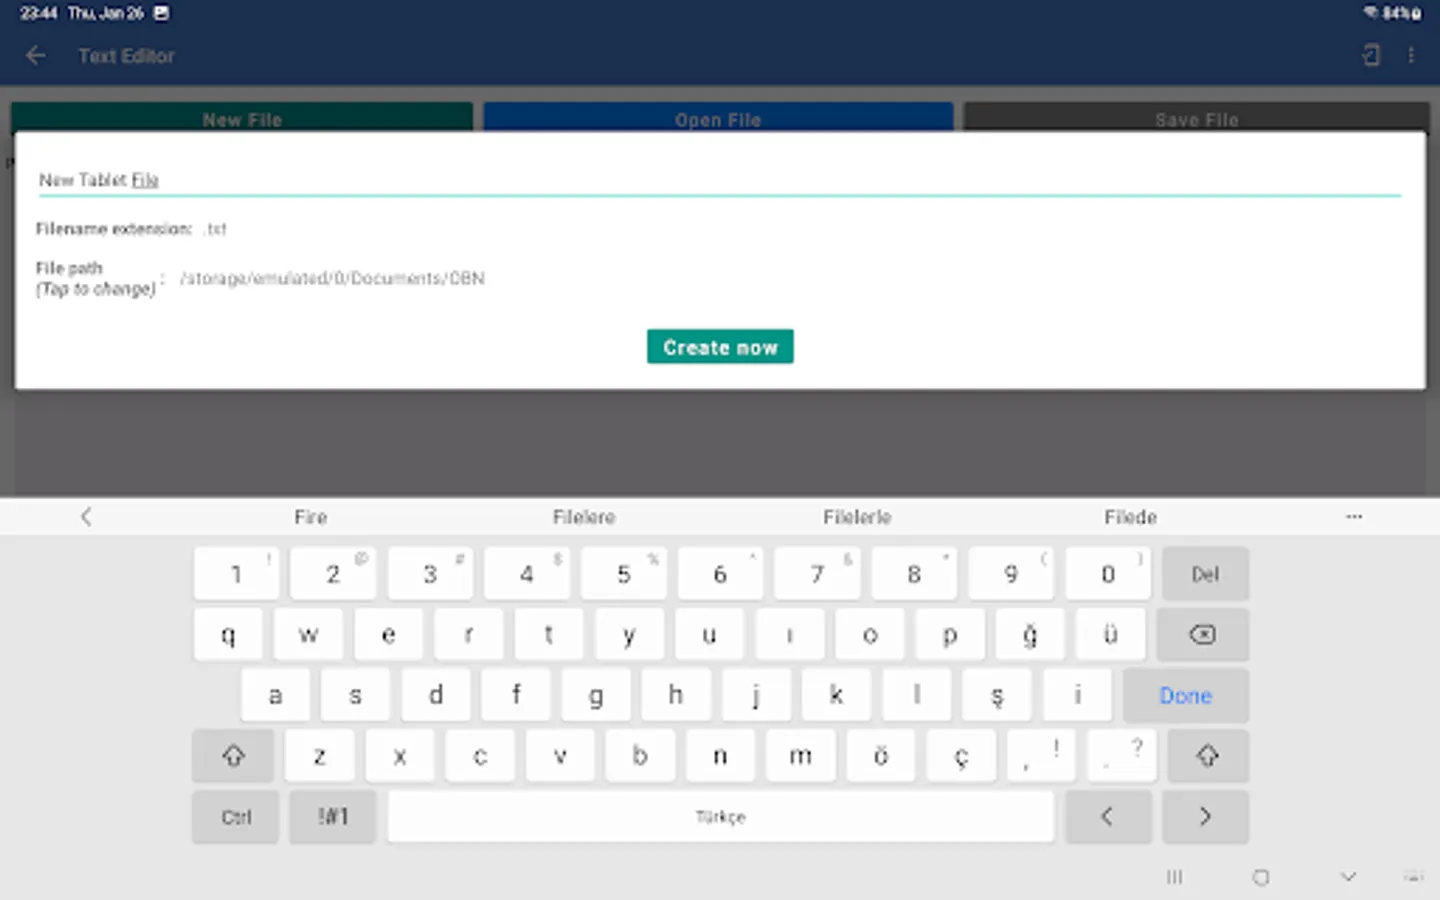Choose the 'Fire' word suggestion
Viewport: 1440px width, 900px height.
[311, 517]
